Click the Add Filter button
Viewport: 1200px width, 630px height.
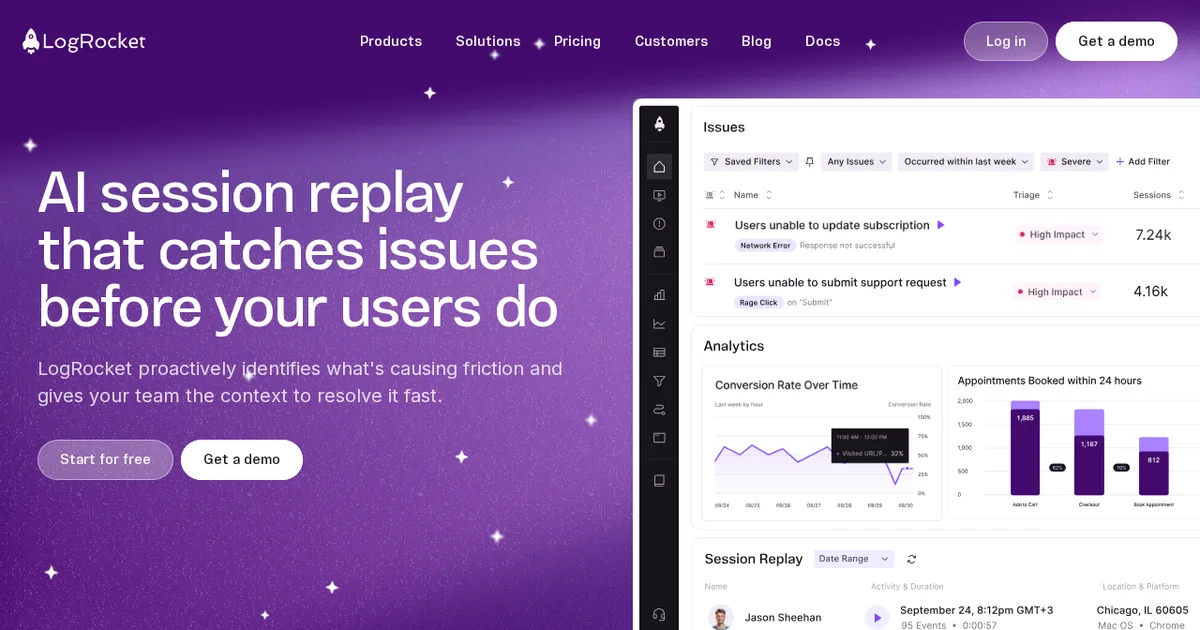pyautogui.click(x=1142, y=161)
